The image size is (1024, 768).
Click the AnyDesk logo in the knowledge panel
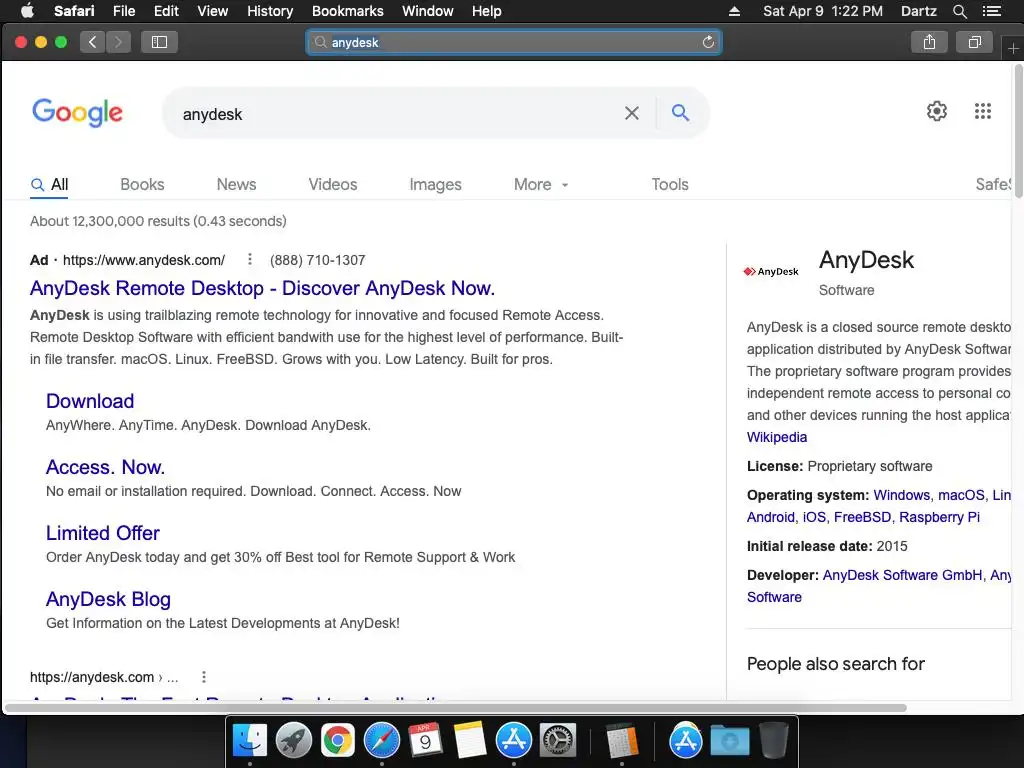(771, 272)
